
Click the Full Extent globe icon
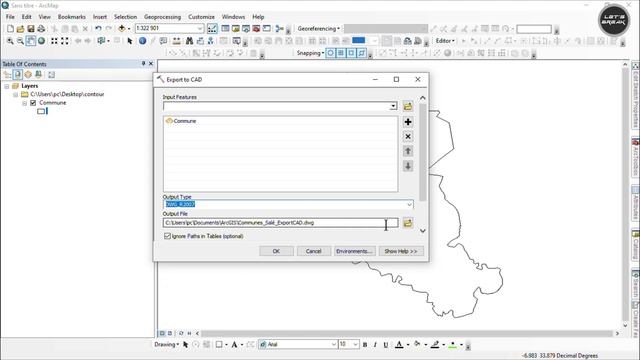(x=41, y=41)
